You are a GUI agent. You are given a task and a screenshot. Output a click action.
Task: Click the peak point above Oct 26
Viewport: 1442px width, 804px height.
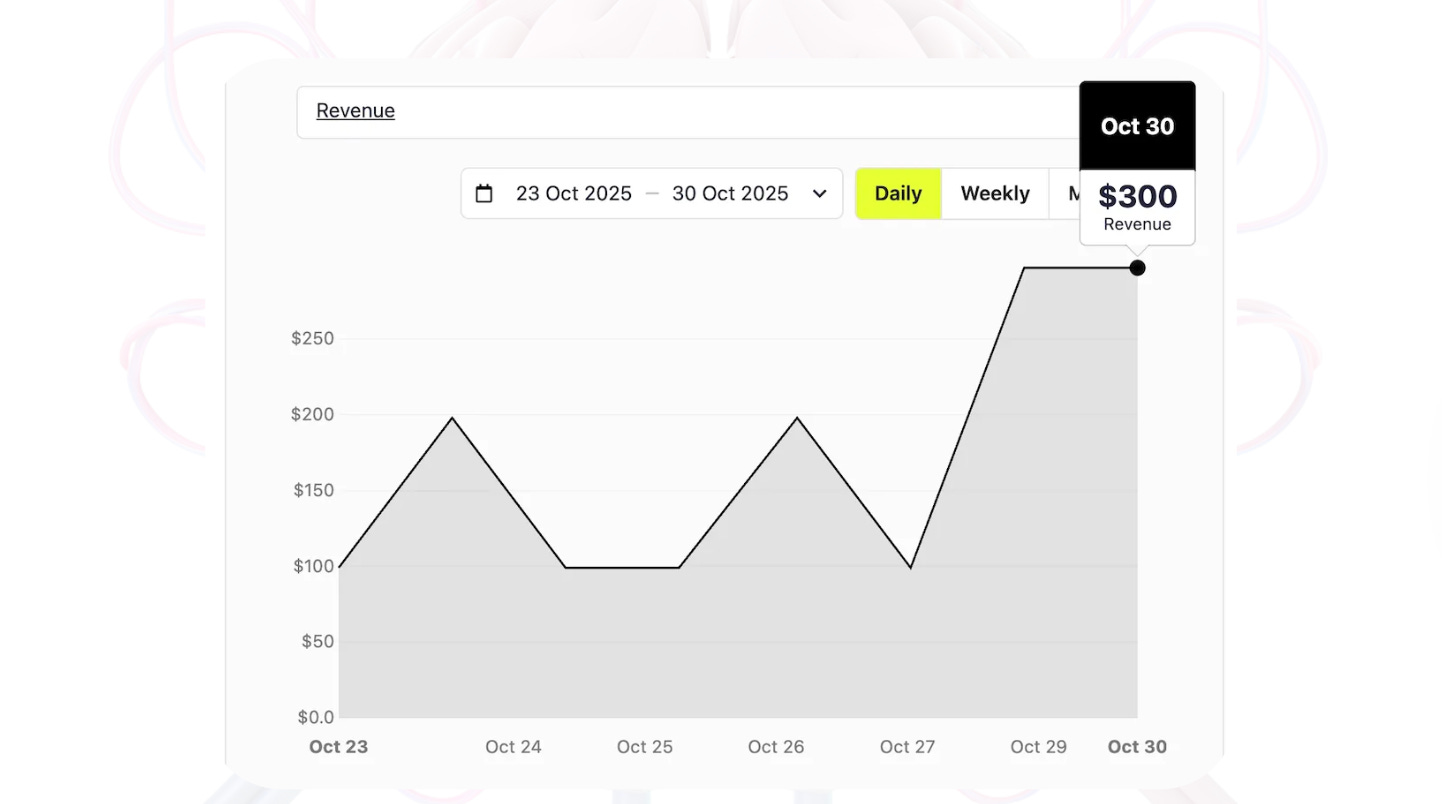point(797,417)
